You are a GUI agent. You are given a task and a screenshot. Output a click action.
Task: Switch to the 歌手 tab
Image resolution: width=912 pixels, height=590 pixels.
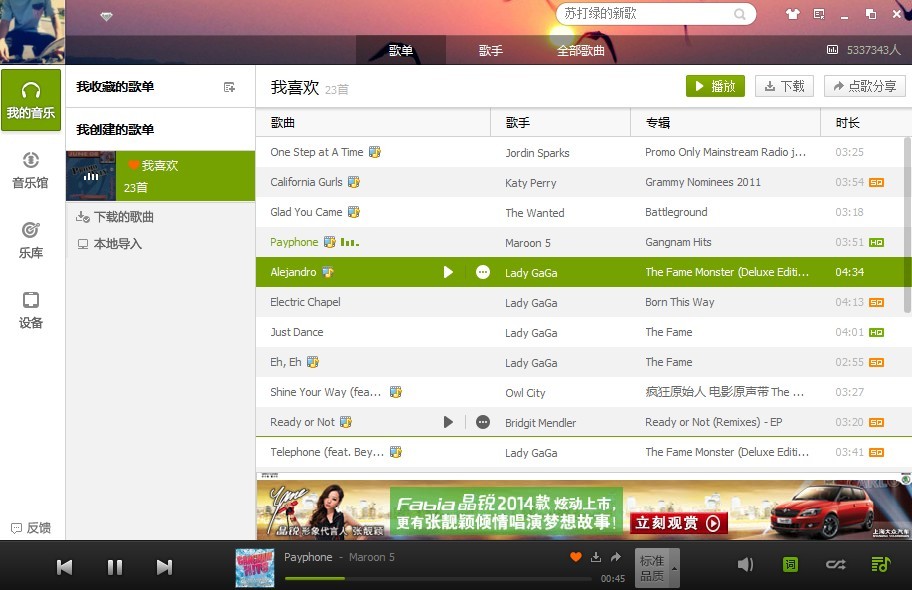click(490, 50)
